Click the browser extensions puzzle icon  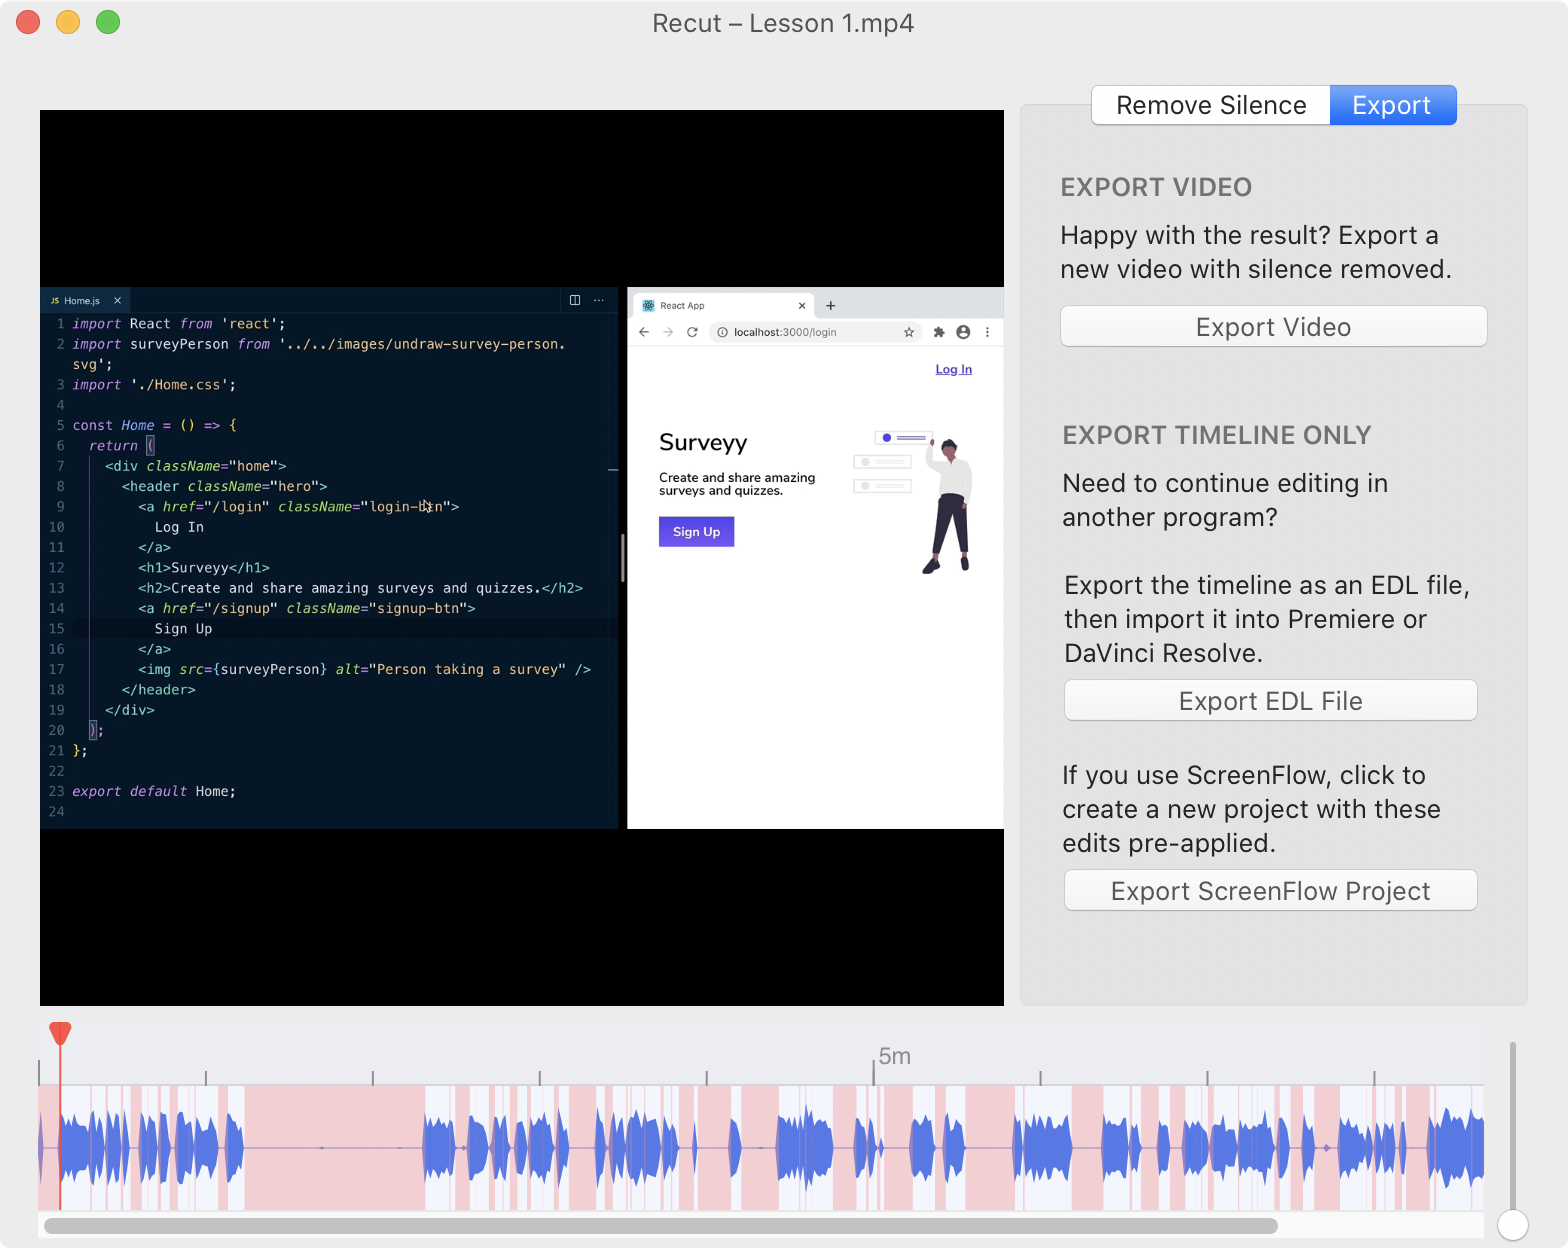point(939,332)
